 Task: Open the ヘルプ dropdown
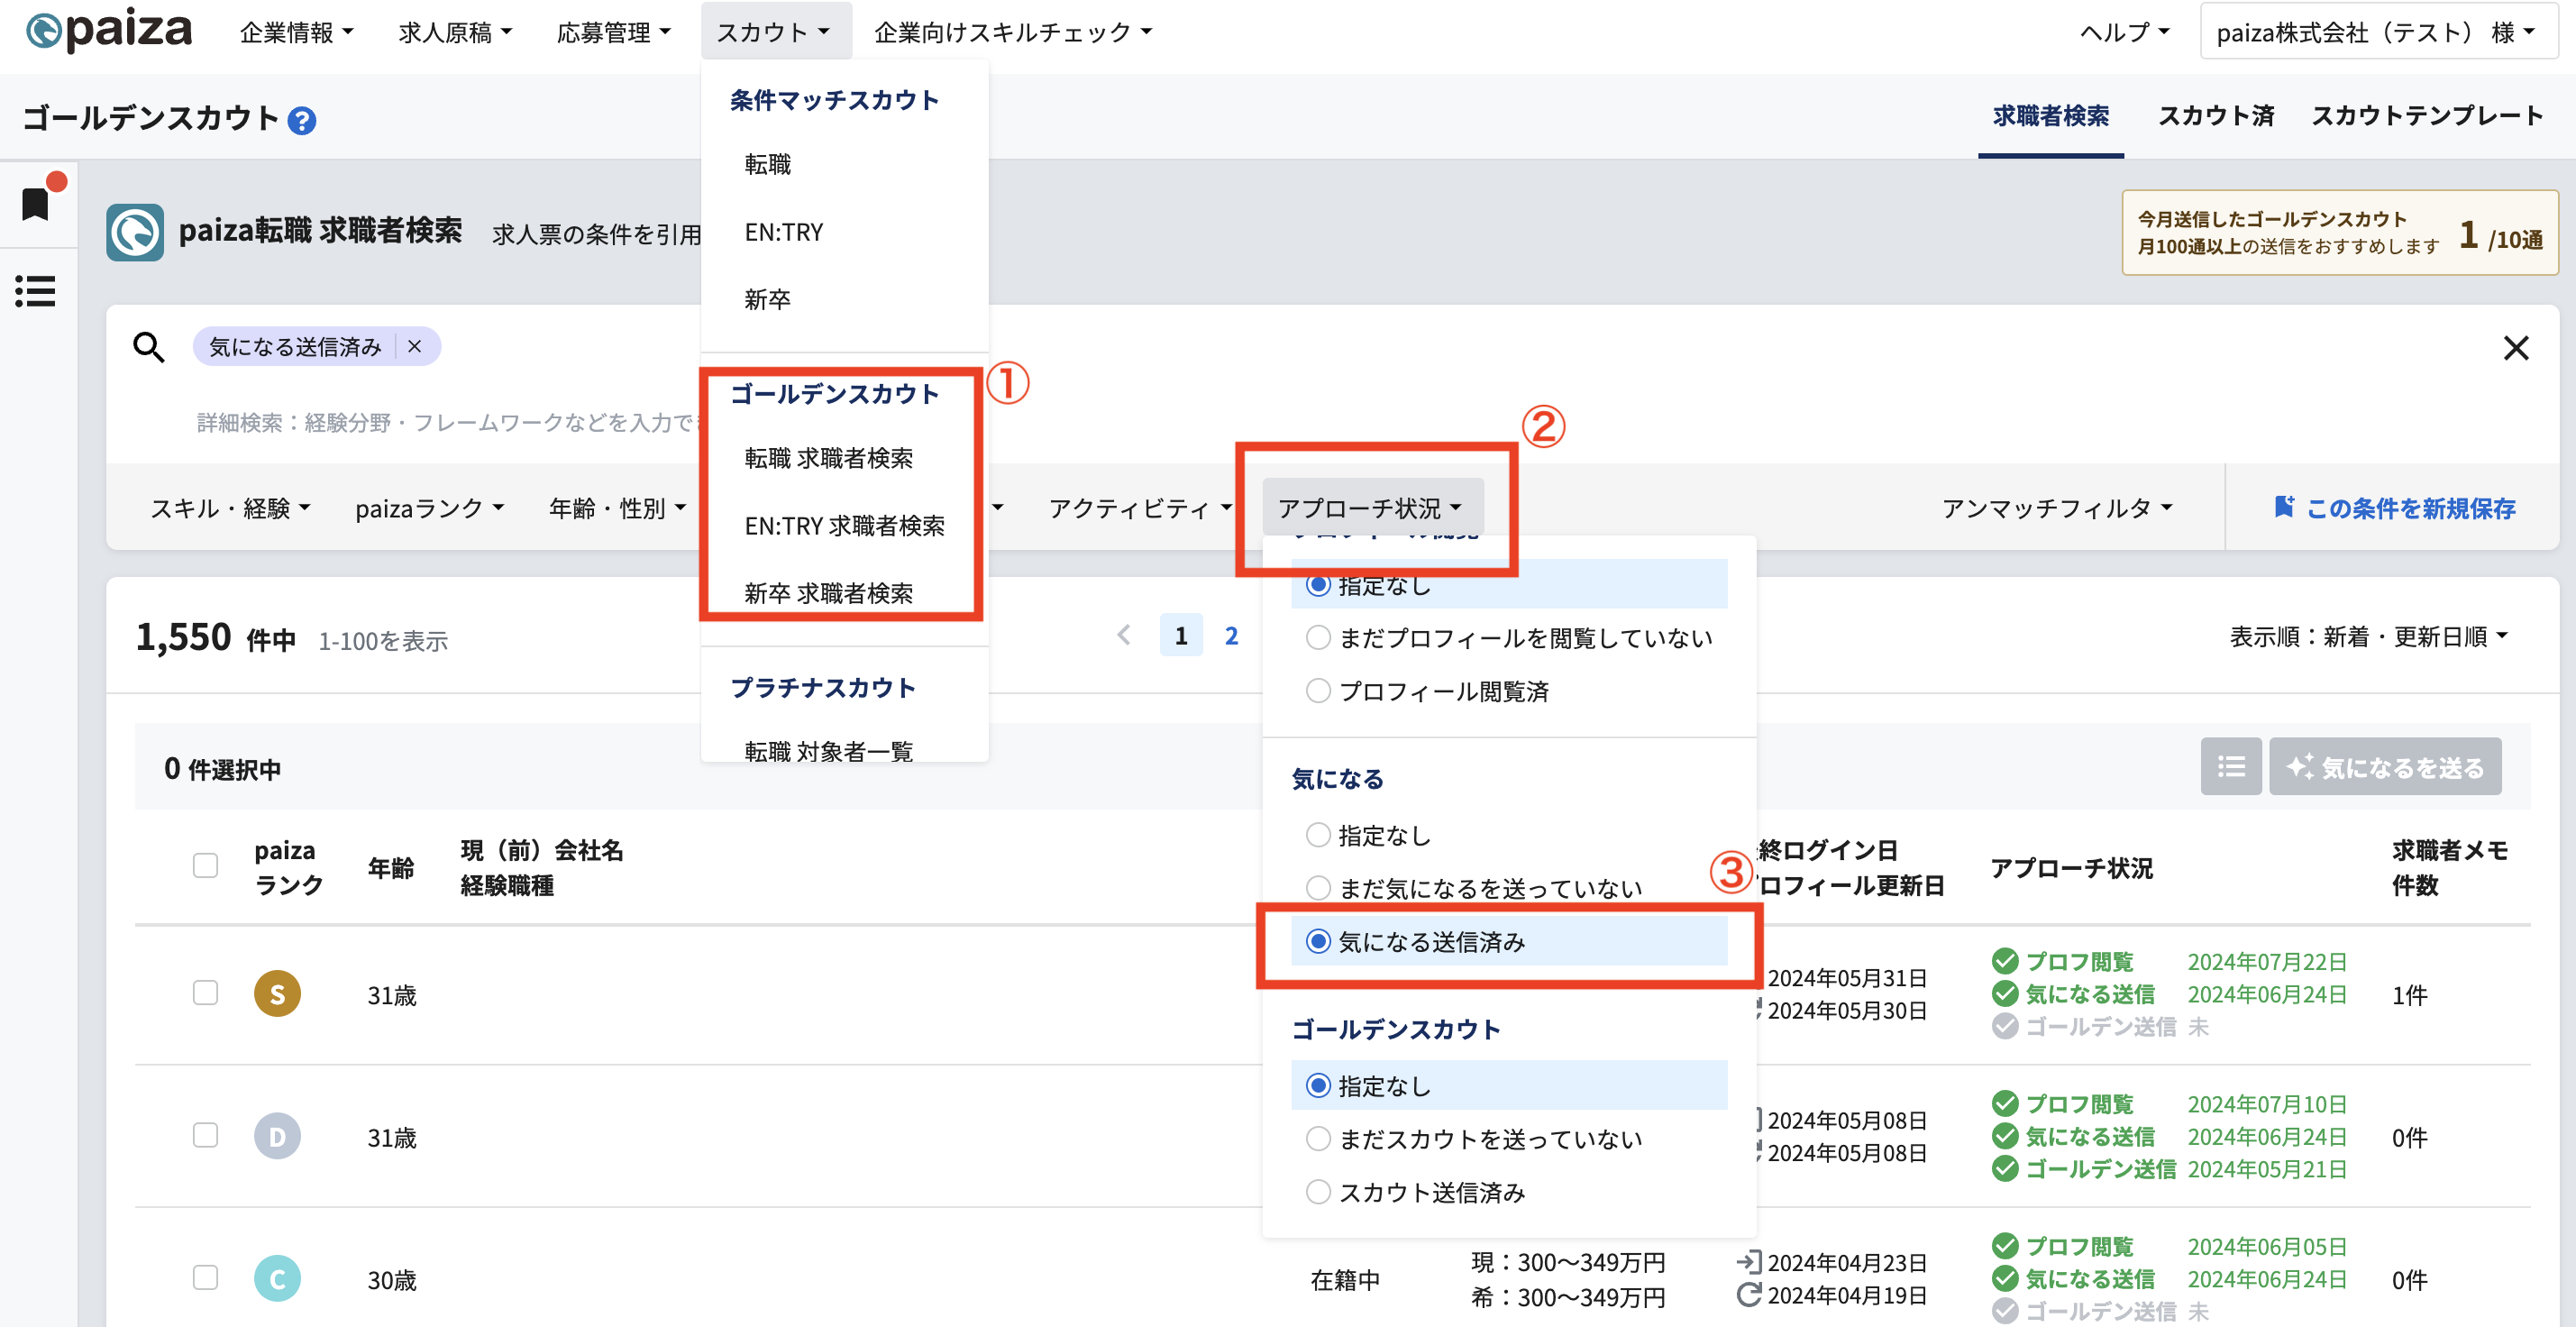coord(2125,32)
